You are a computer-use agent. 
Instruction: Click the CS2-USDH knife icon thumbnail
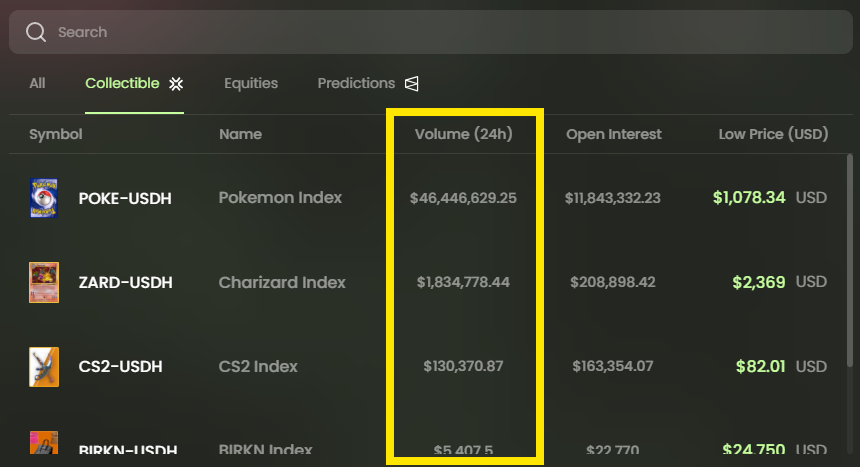click(44, 367)
